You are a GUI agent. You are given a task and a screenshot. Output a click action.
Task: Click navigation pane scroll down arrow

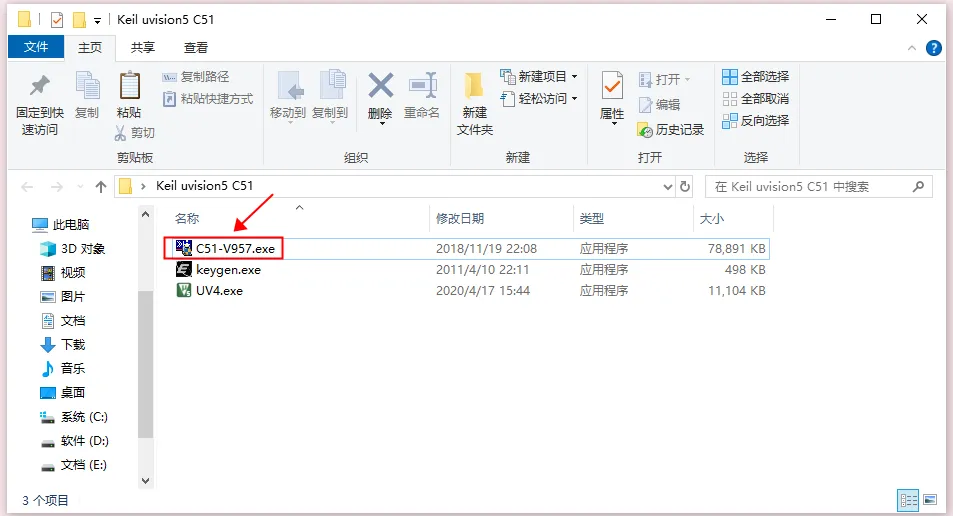[145, 481]
